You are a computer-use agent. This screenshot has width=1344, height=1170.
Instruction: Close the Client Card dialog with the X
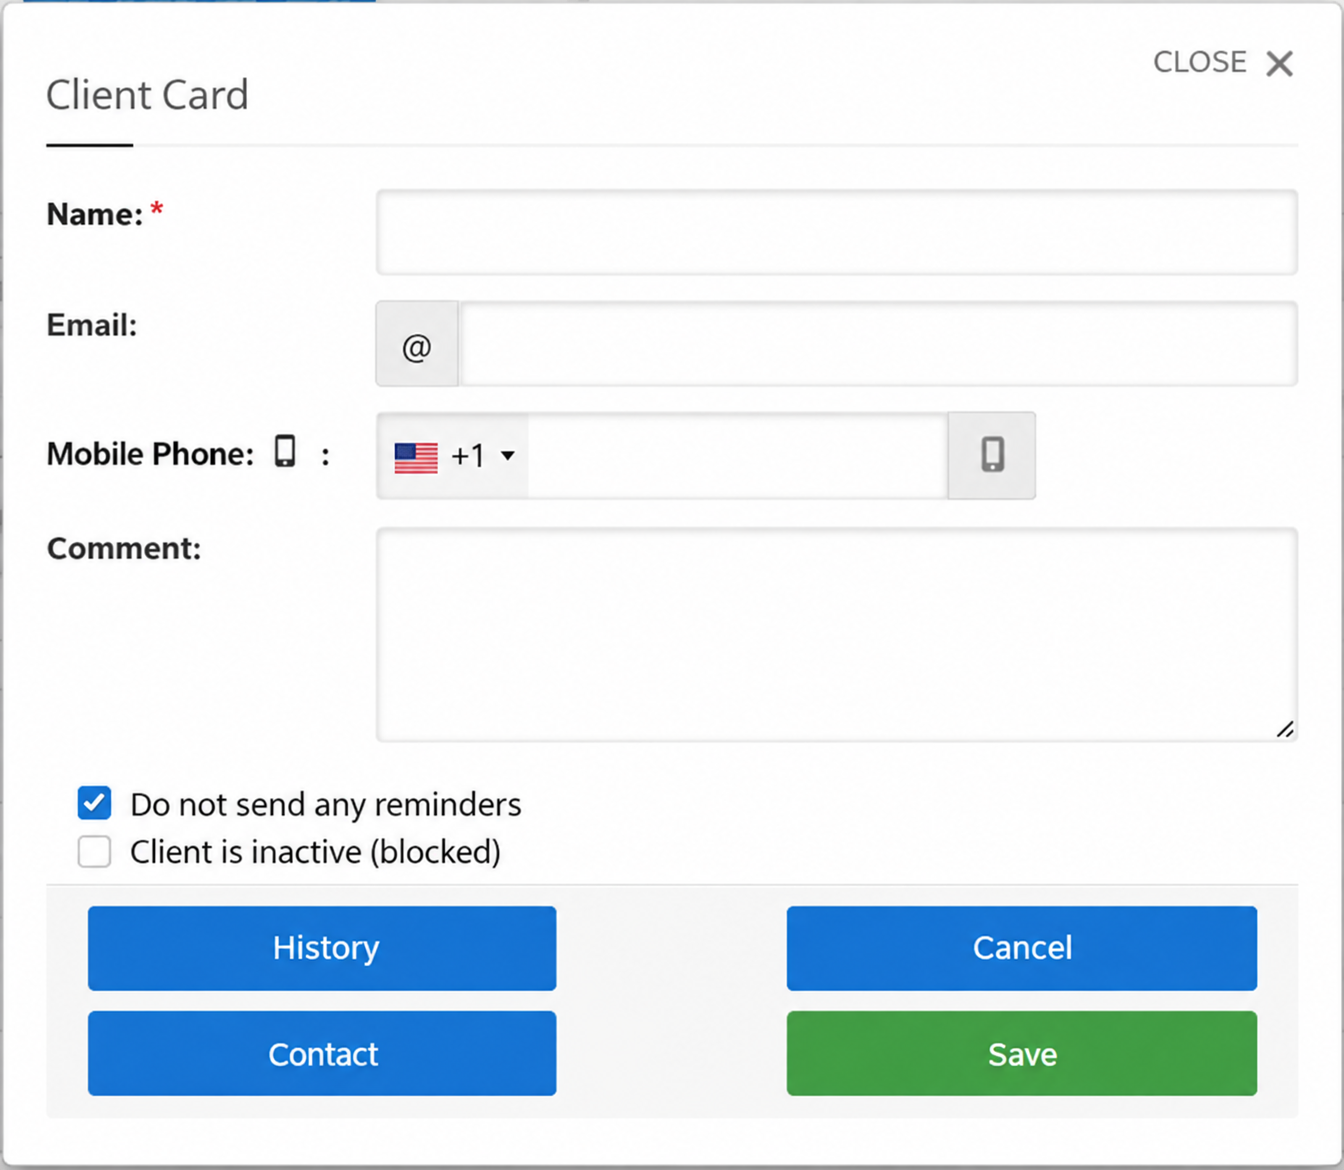coord(1279,63)
